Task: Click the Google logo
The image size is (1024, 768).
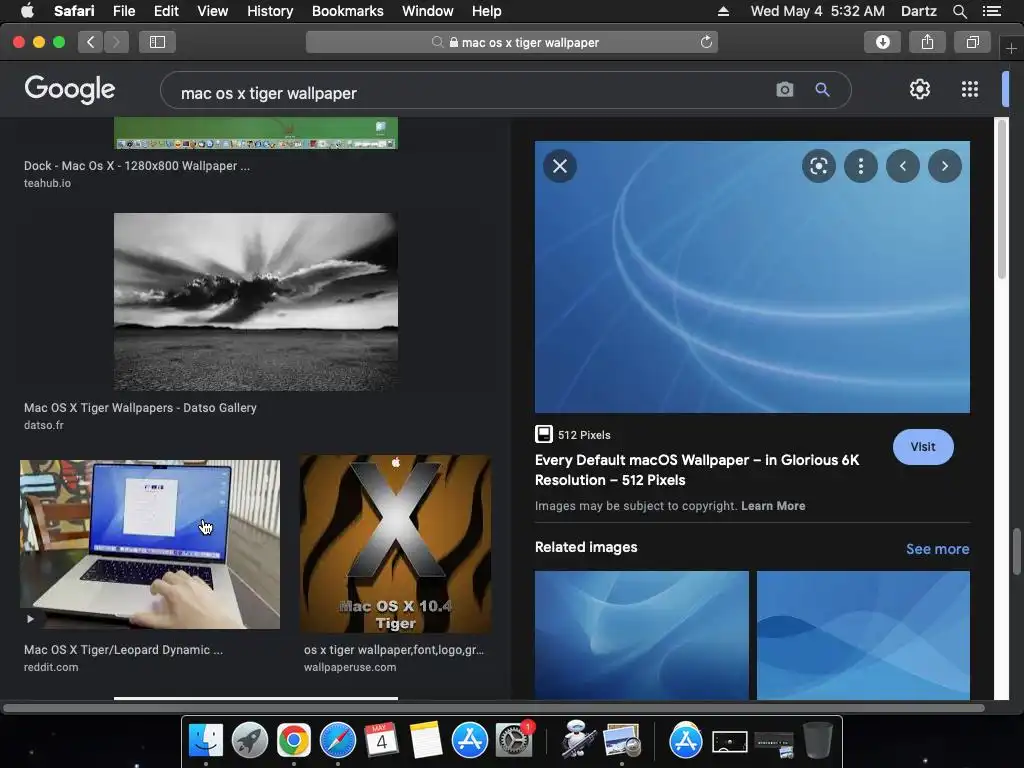Action: point(70,89)
